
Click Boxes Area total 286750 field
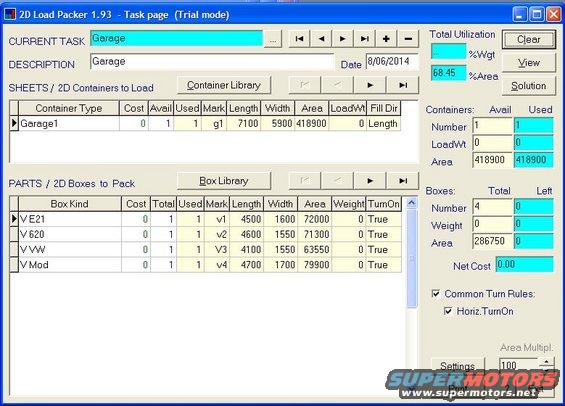[493, 241]
